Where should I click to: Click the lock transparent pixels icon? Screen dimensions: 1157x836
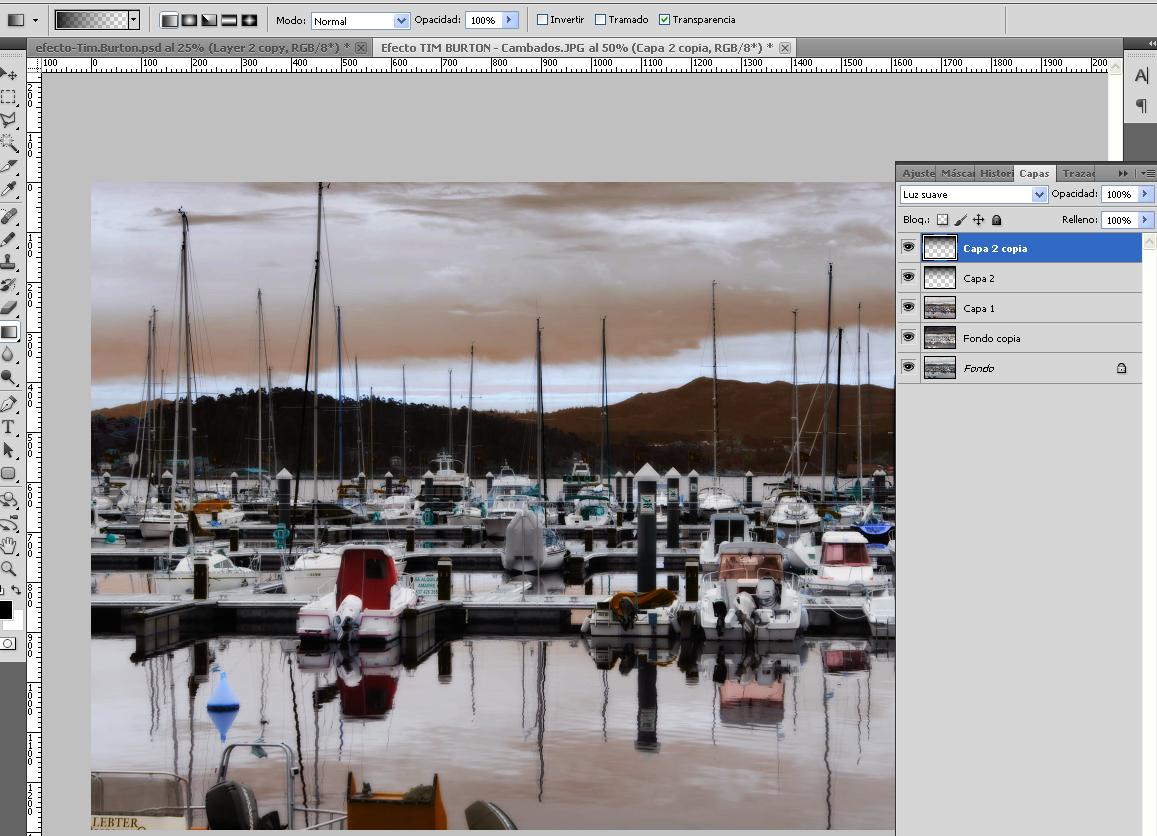[x=942, y=220]
